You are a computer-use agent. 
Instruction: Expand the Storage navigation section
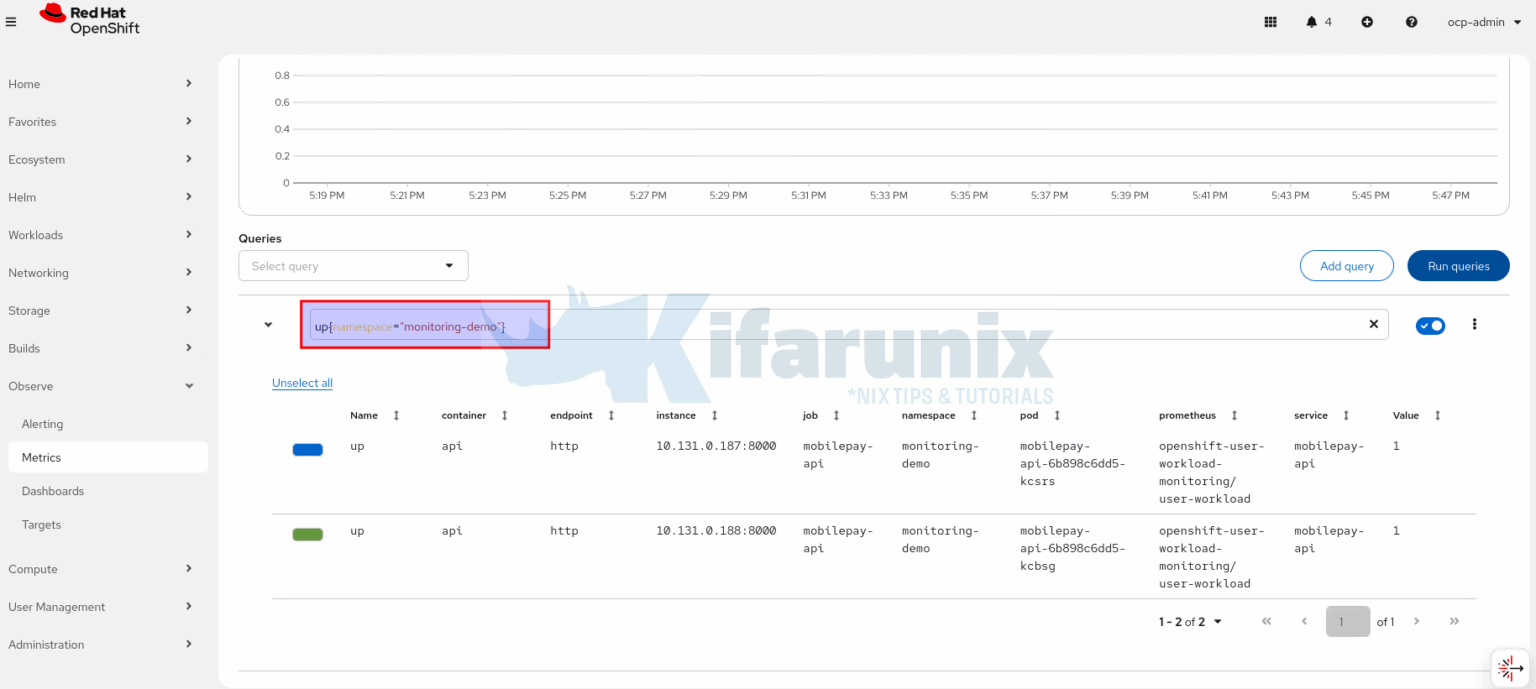click(x=100, y=311)
